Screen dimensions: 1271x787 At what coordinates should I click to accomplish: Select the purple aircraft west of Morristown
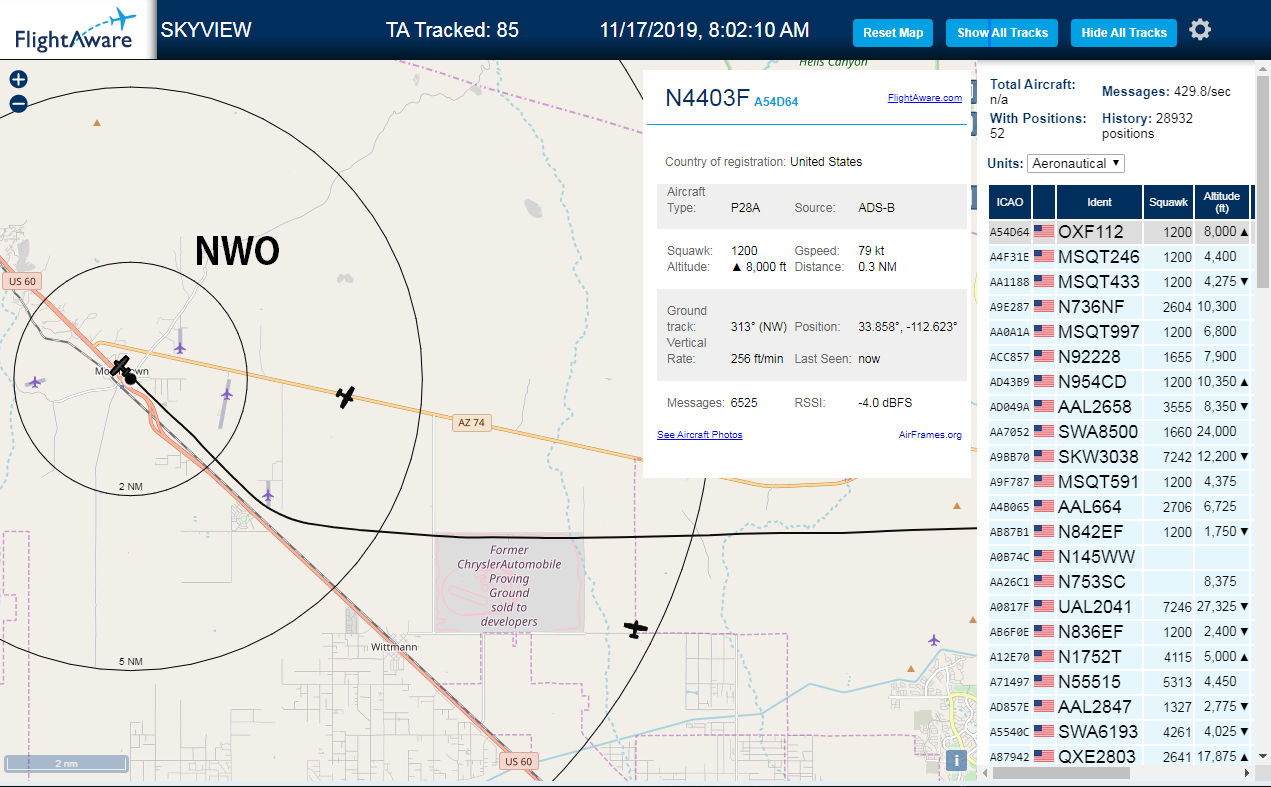[x=36, y=381]
